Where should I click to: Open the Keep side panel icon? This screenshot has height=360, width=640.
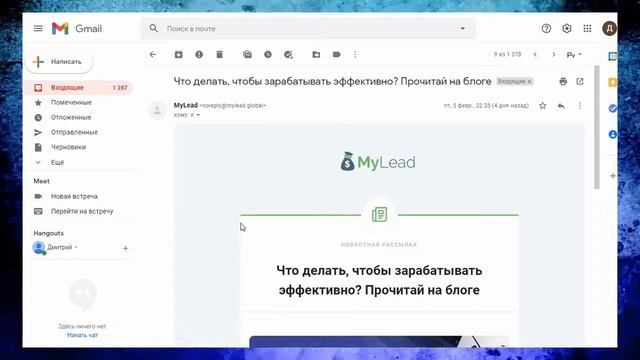click(x=612, y=82)
